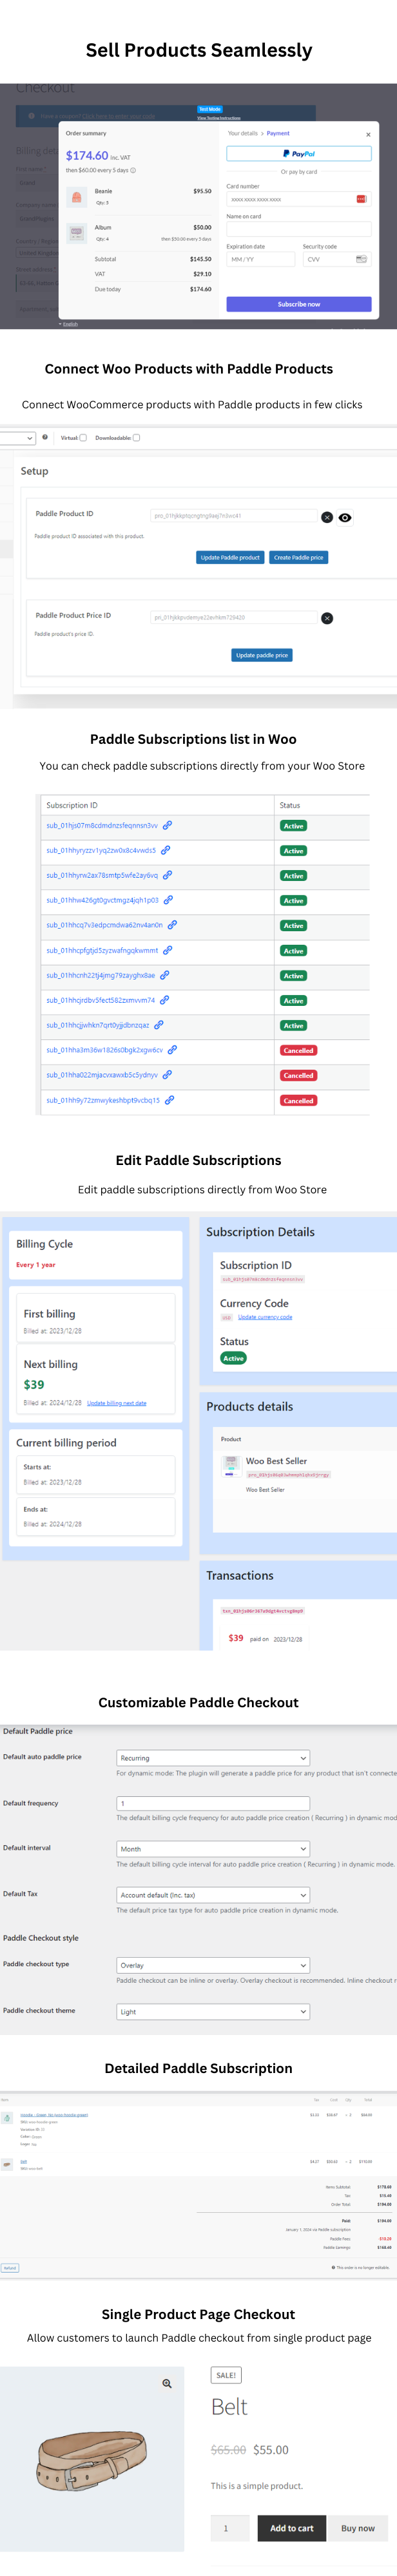Click the PayPal payment button
397x2576 pixels.
[299, 154]
